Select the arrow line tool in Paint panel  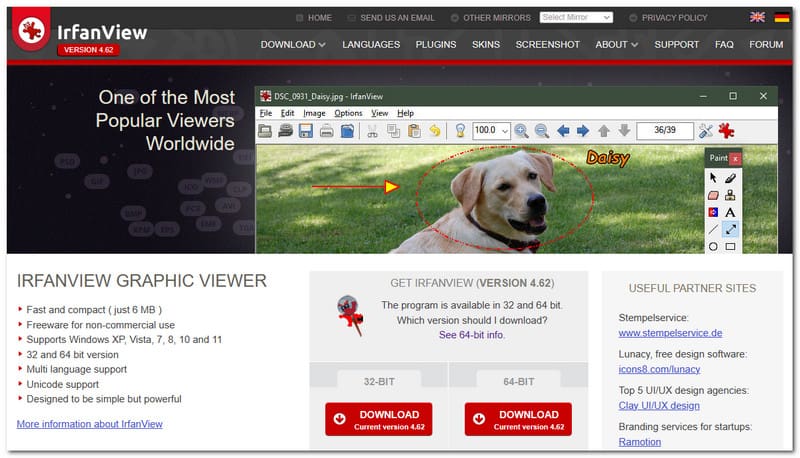click(731, 230)
